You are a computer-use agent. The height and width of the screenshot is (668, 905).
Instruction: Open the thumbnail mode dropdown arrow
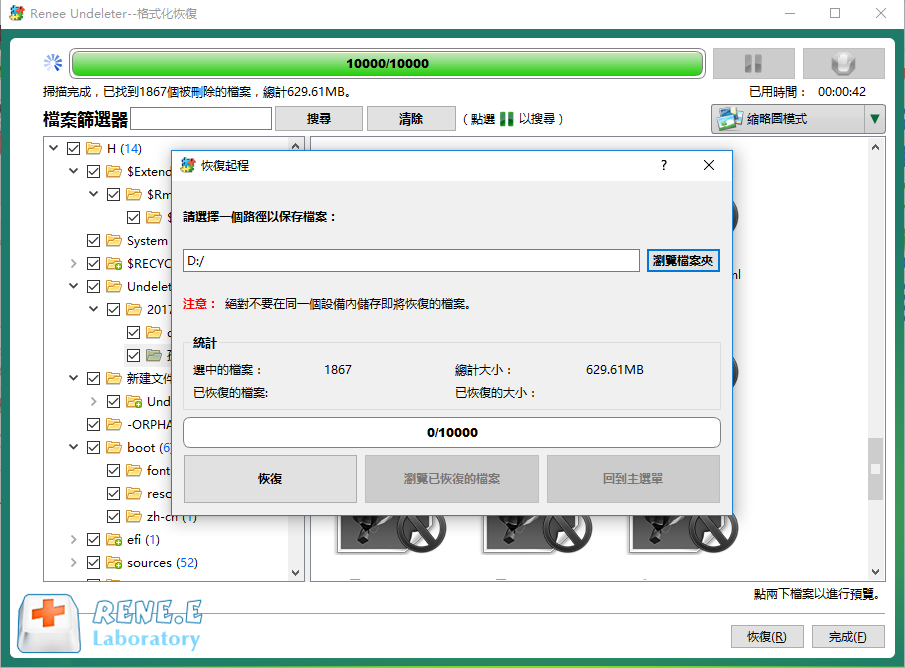pyautogui.click(x=874, y=119)
